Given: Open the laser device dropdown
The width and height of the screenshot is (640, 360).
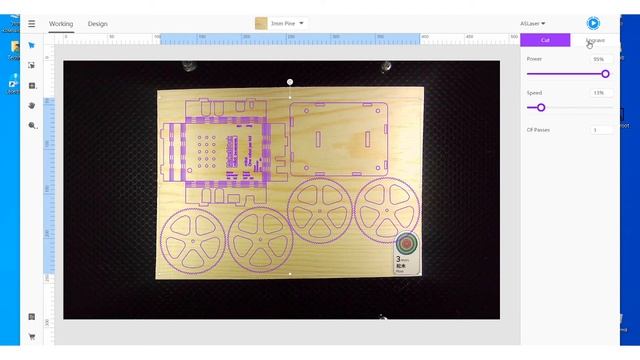Looking at the screenshot, I should pos(532,24).
